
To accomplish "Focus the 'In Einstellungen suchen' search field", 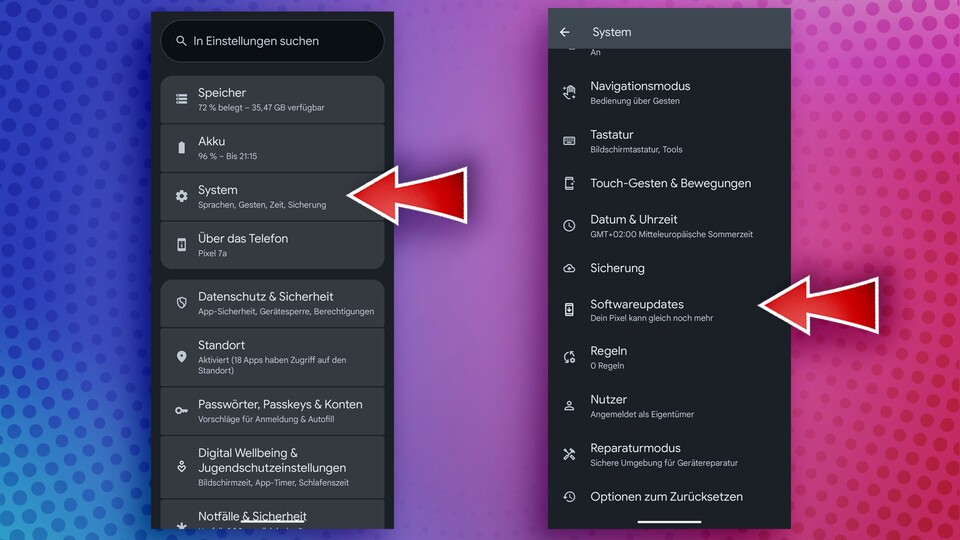I will pyautogui.click(x=272, y=41).
